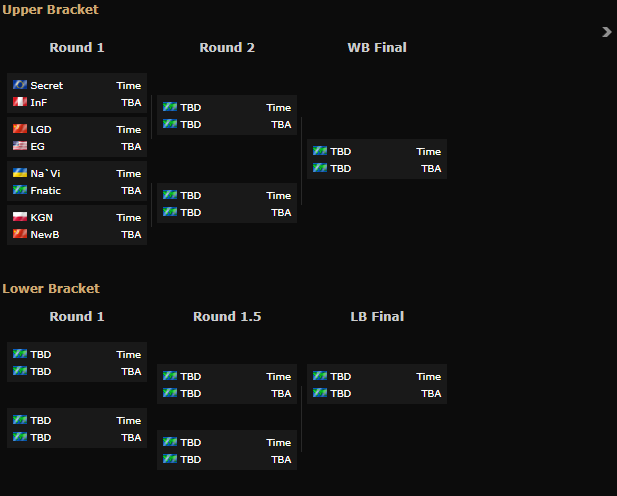
Task: Click the Upper Bracket Round 2 header
Action: tap(227, 47)
